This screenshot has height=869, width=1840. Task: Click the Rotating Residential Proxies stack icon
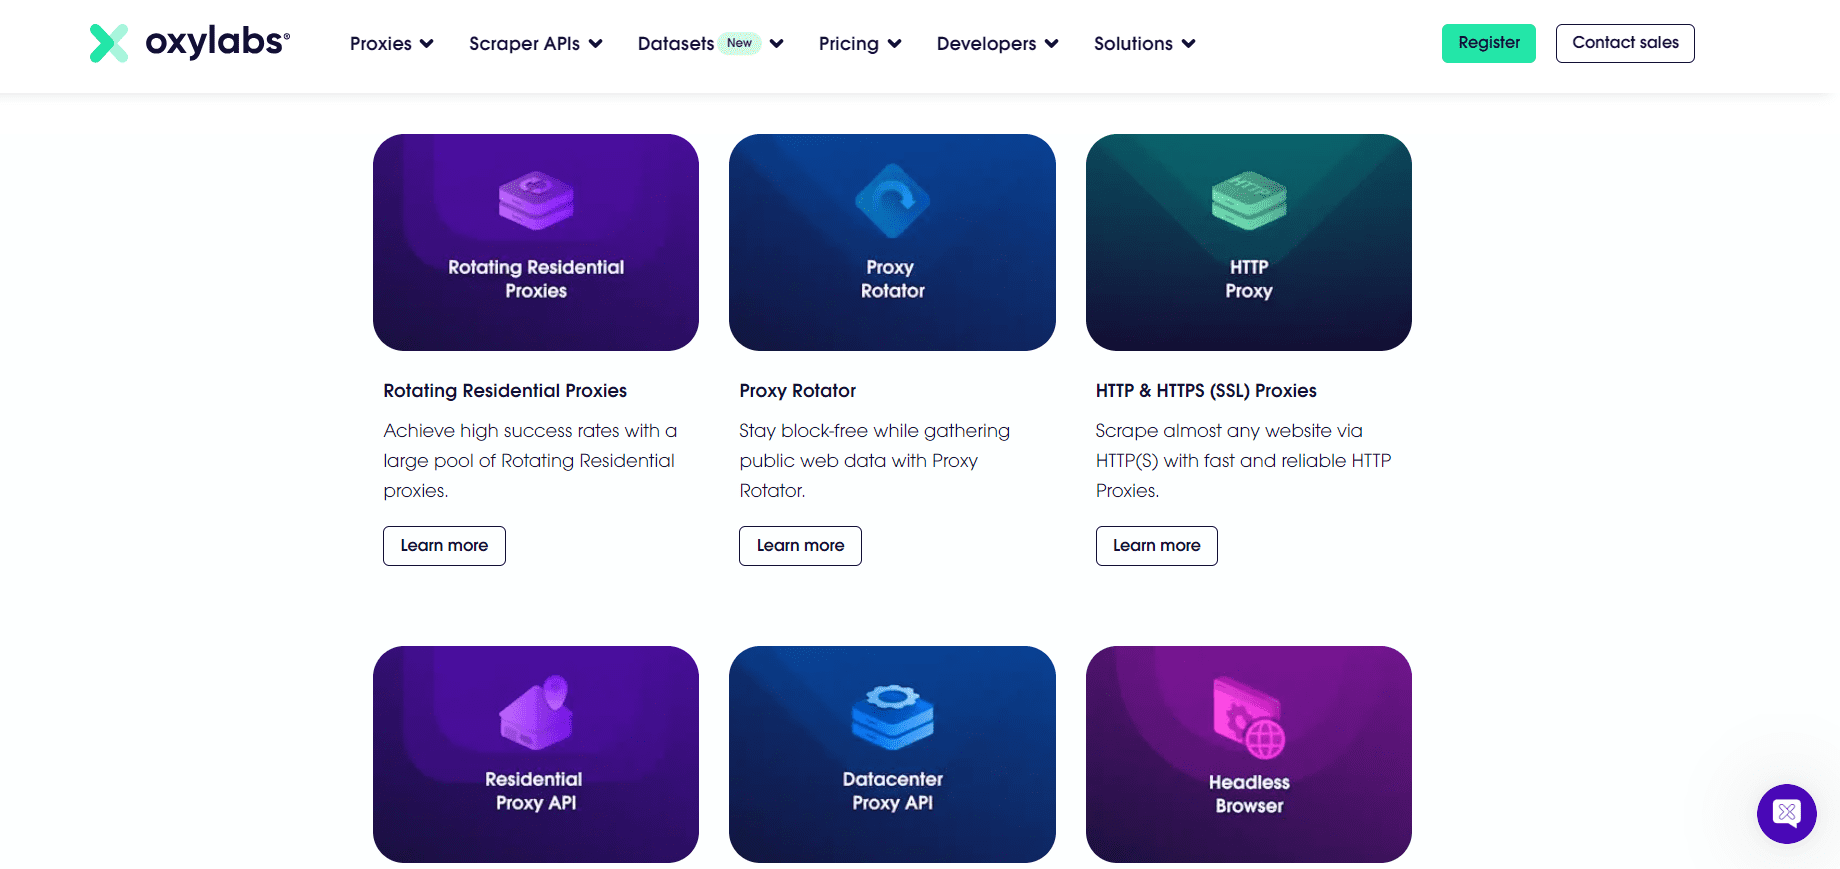536,200
